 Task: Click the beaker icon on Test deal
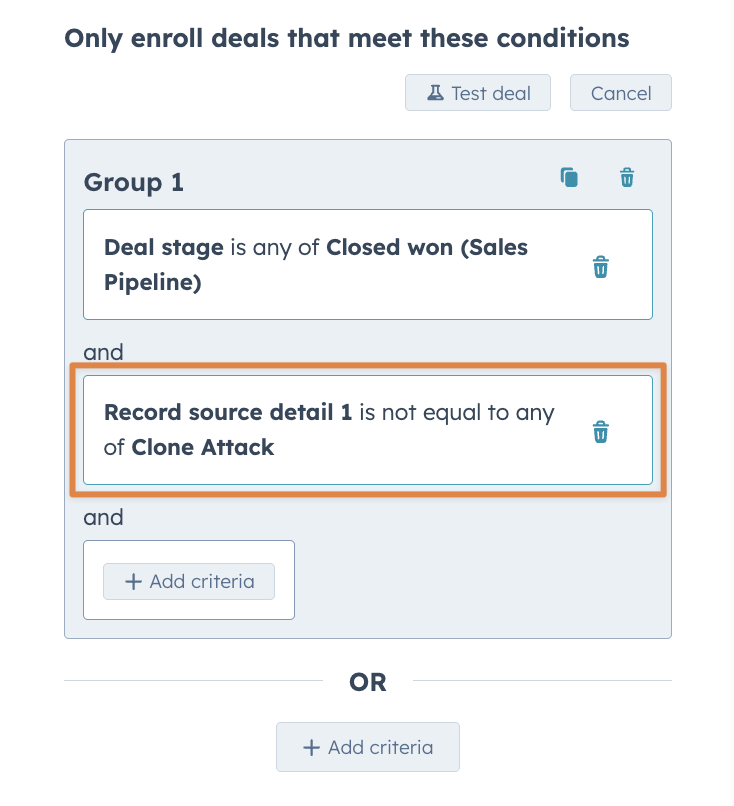(434, 92)
